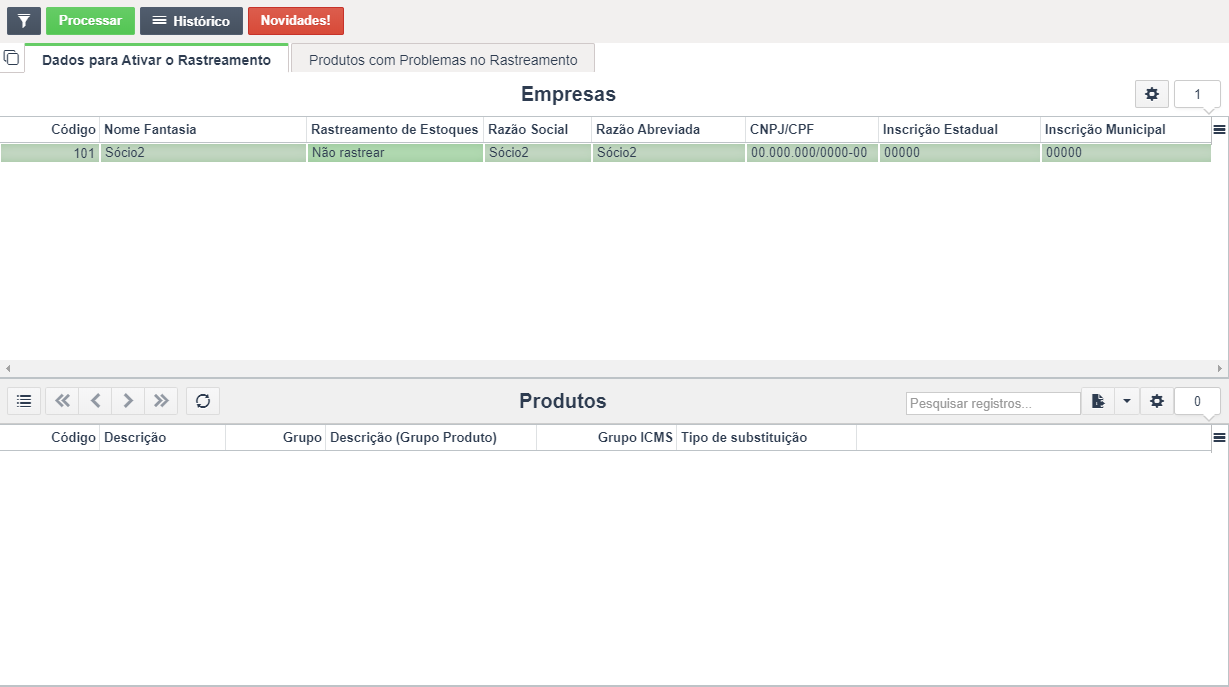Open Produtos grid settings gear
This screenshot has height=687, width=1229.
[1157, 401]
